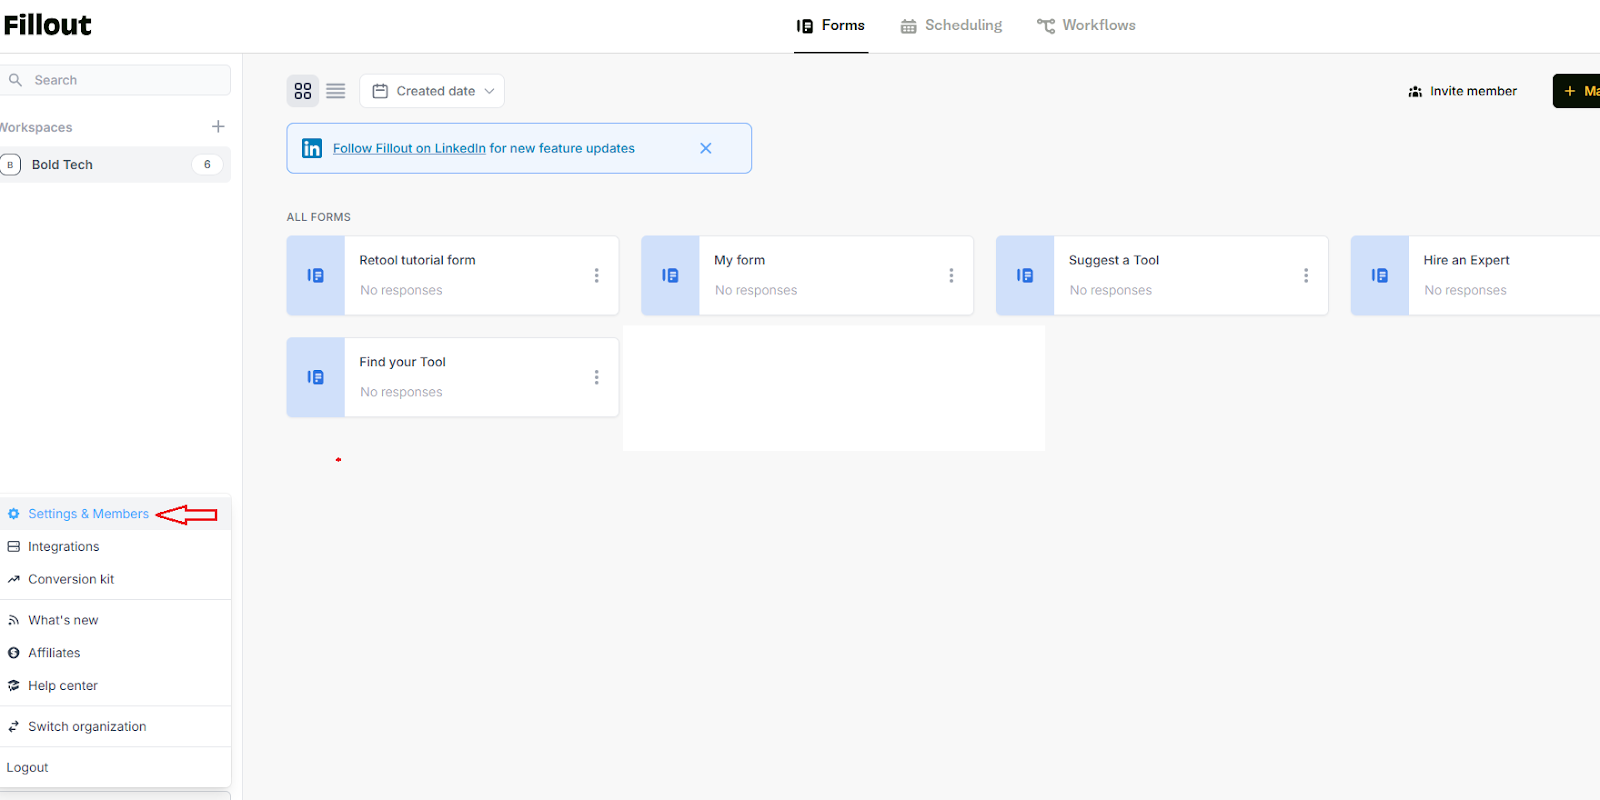Image resolution: width=1600 pixels, height=800 pixels.
Task: Click the search magnifier icon
Action: 15,80
